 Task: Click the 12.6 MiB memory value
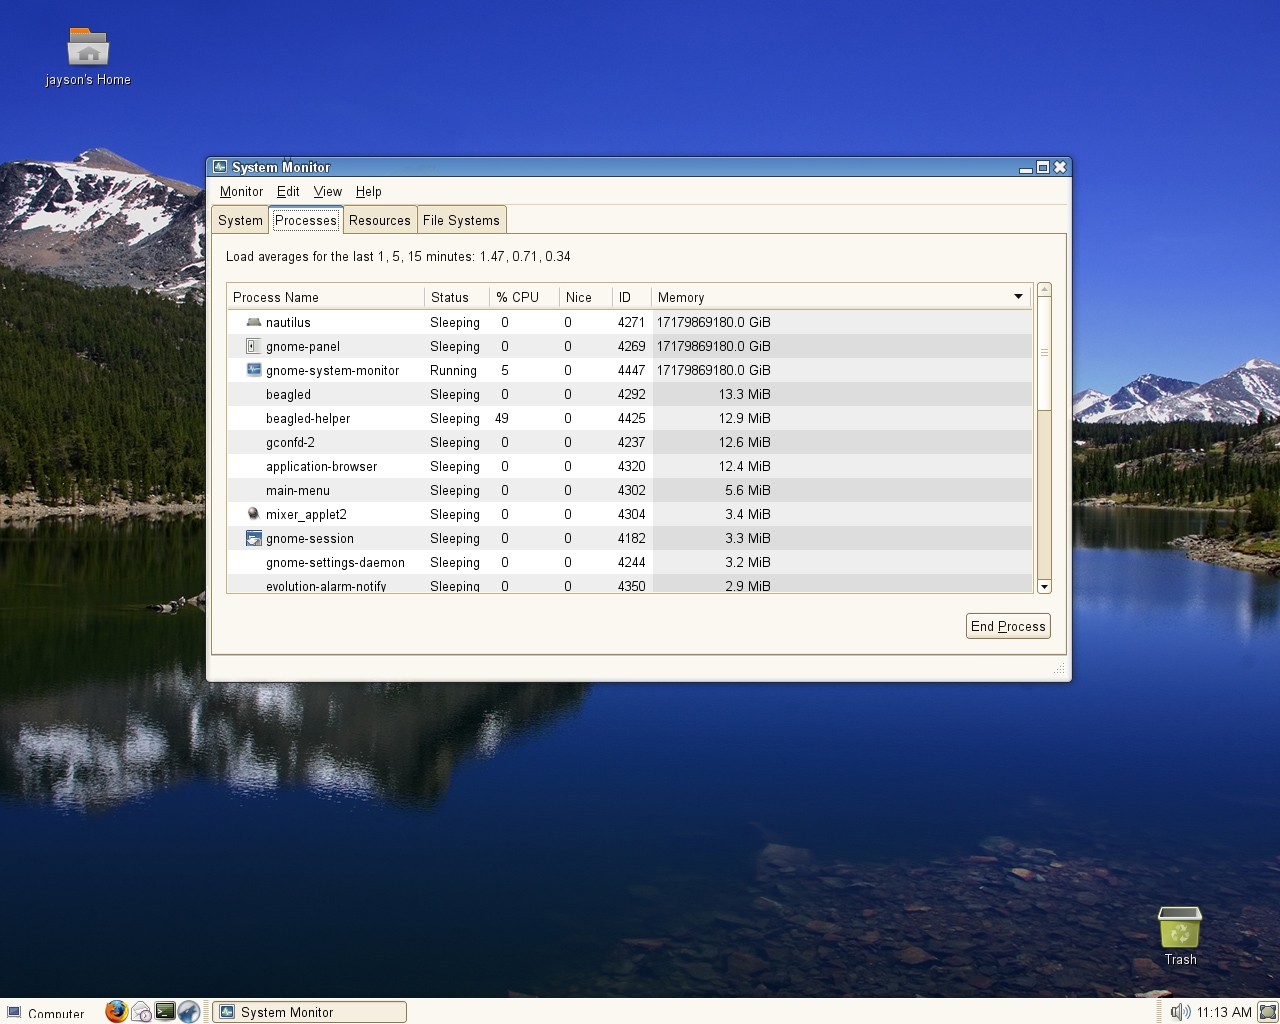(744, 442)
